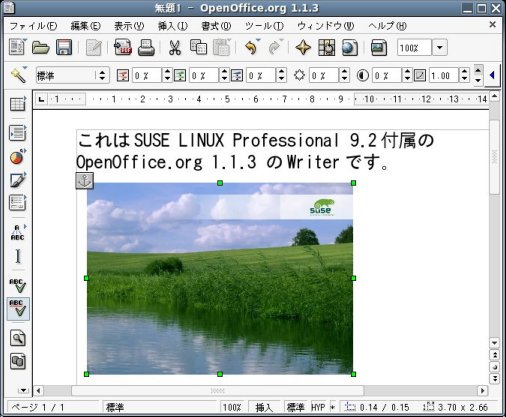Click the blue color percentage stepper
Image resolution: width=506 pixels, height=417 pixels.
click(281, 75)
